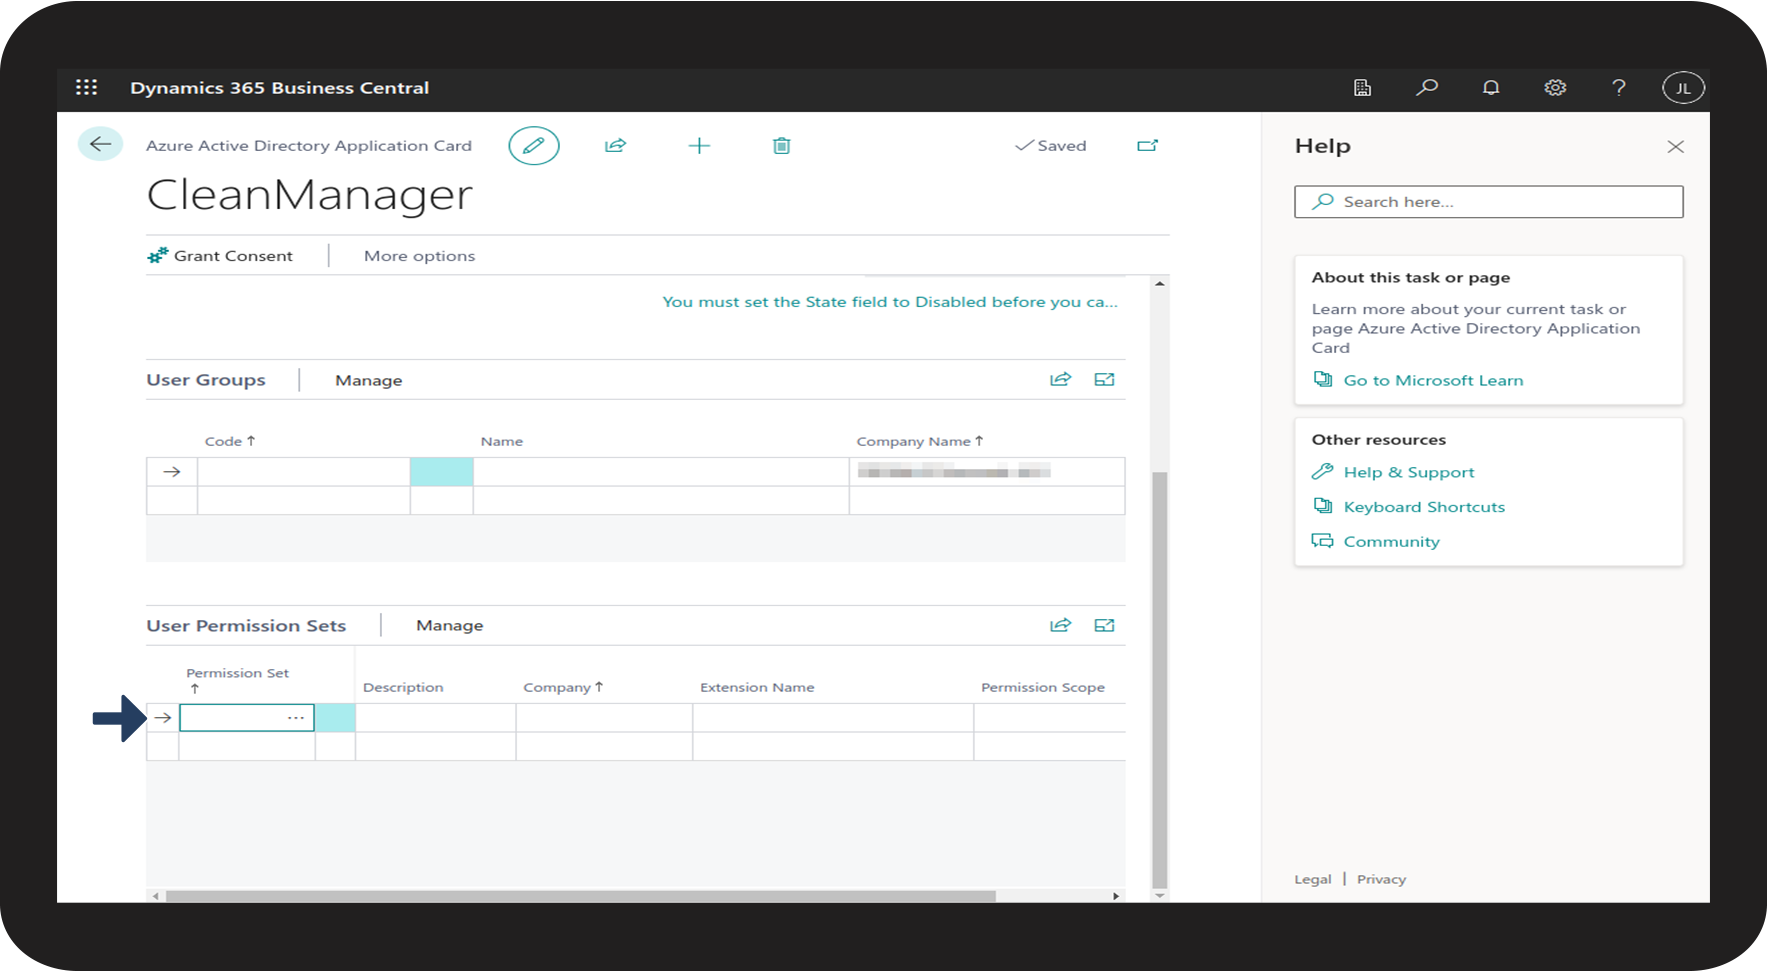Open the User Groups Manage menu
This screenshot has height=971, width=1767.
(x=369, y=380)
